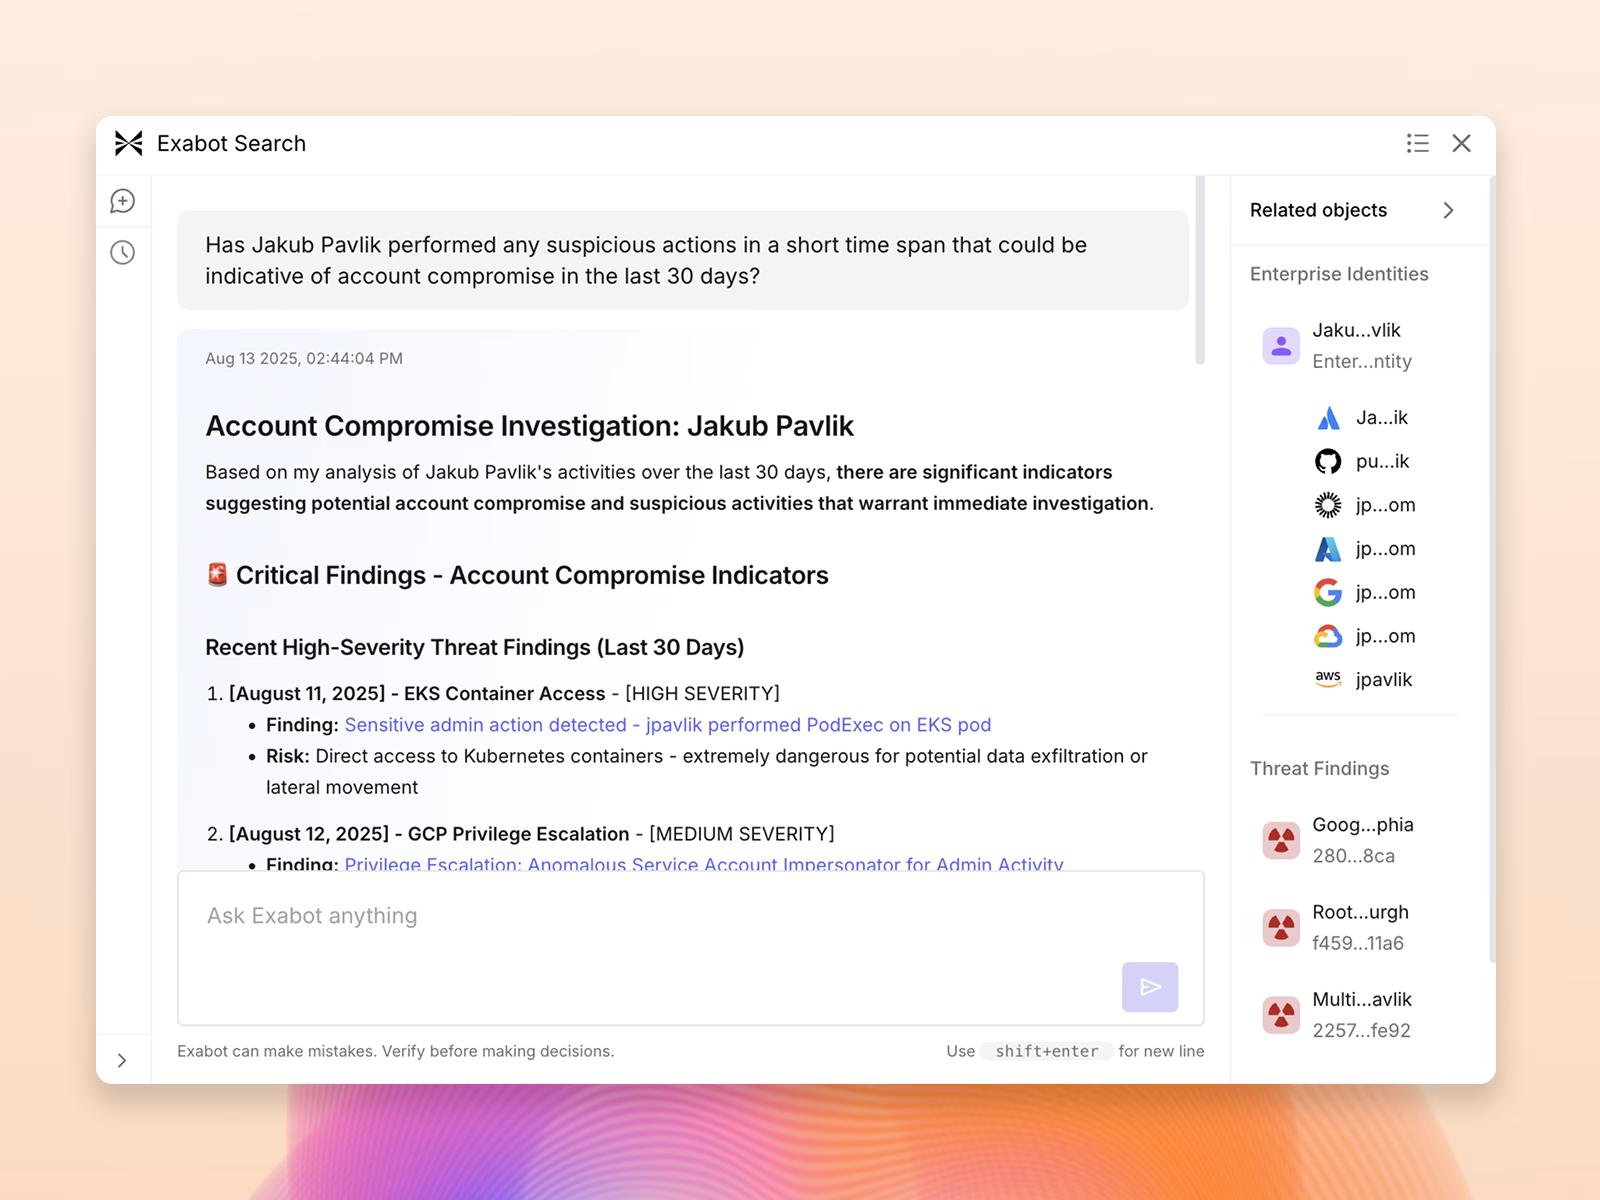Click the Enter...ntity subtitle
The height and width of the screenshot is (1200, 1600).
pyautogui.click(x=1362, y=361)
